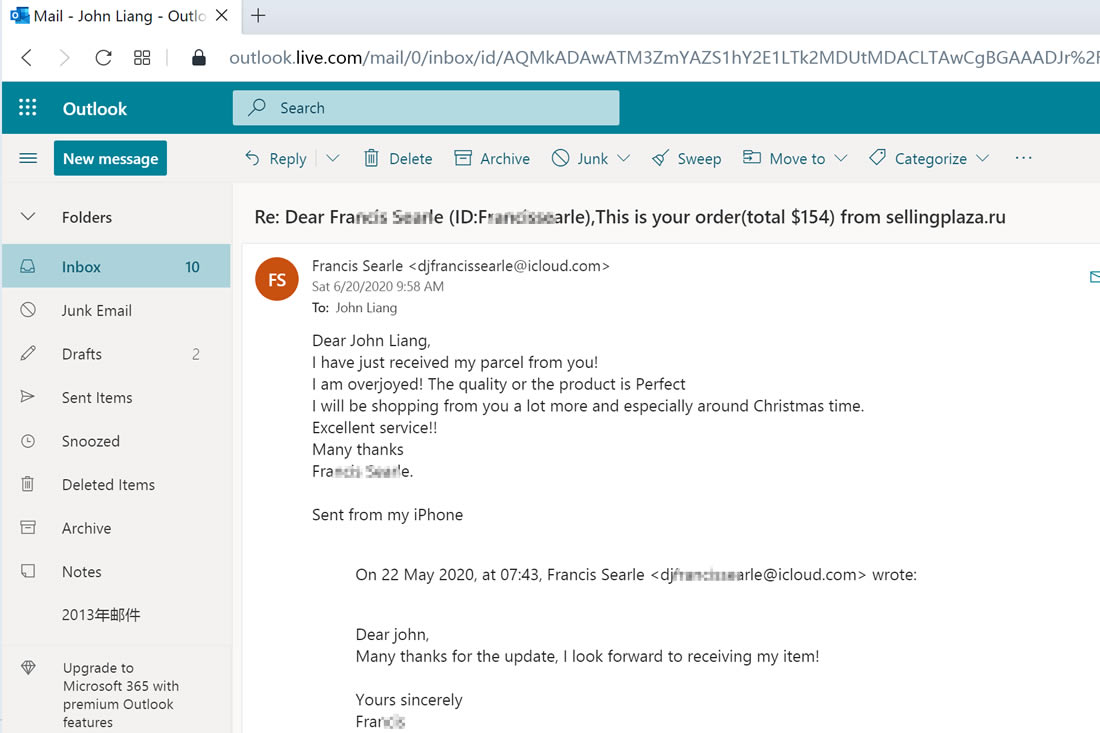Image resolution: width=1100 pixels, height=733 pixels.
Task: Delete this email
Action: (398, 159)
